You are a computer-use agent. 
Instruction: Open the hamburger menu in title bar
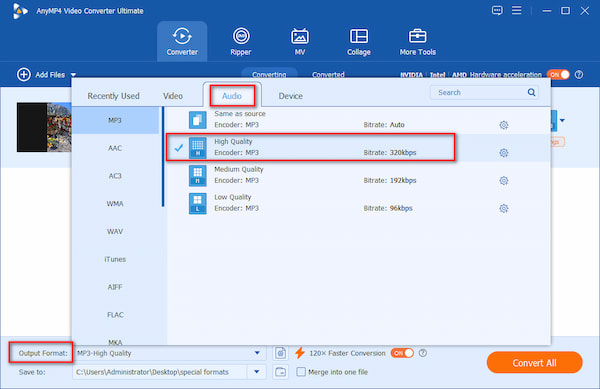[x=517, y=10]
